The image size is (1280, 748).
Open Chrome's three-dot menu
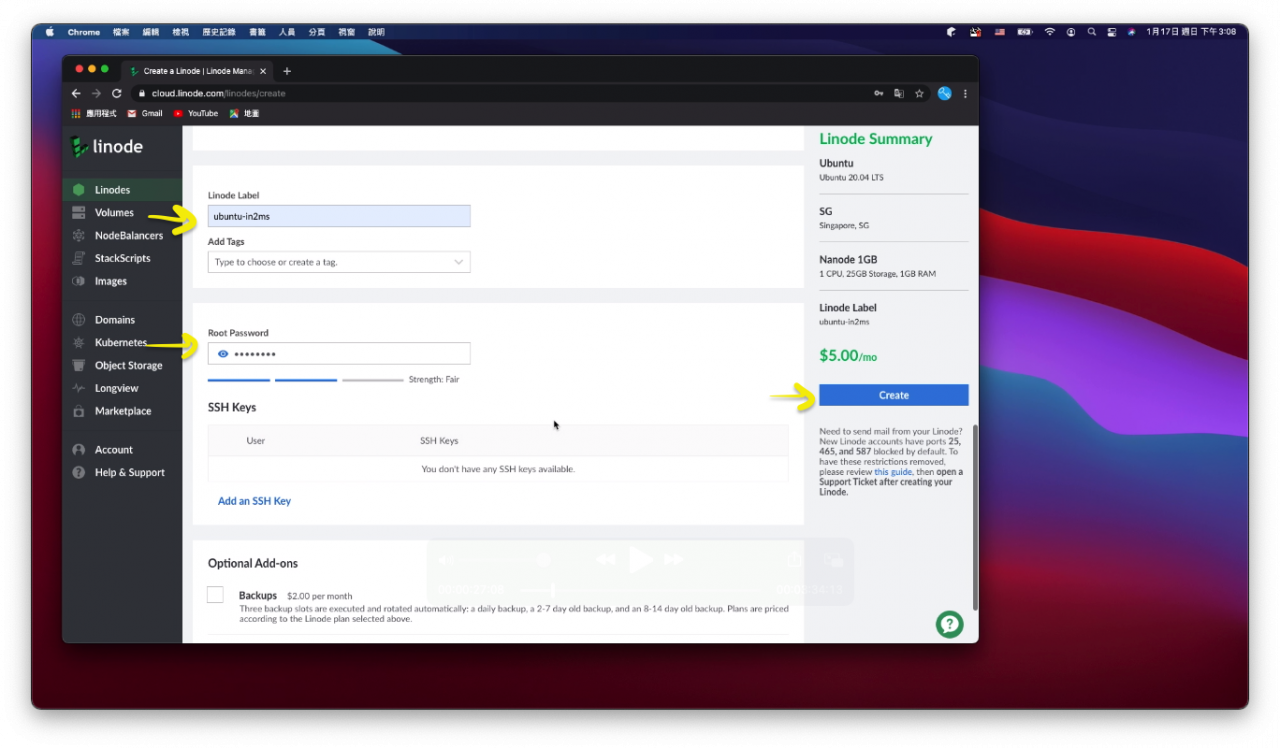(965, 93)
